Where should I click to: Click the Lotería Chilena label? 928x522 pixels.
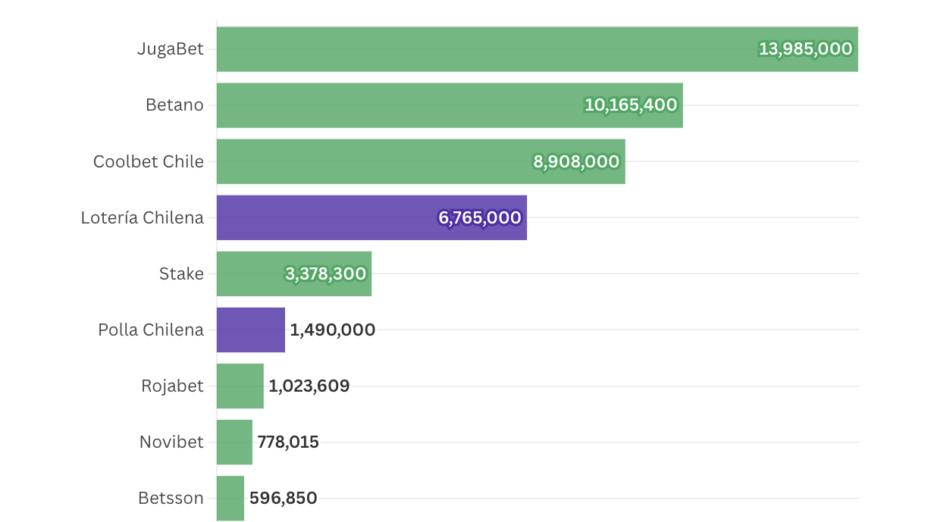coord(142,217)
